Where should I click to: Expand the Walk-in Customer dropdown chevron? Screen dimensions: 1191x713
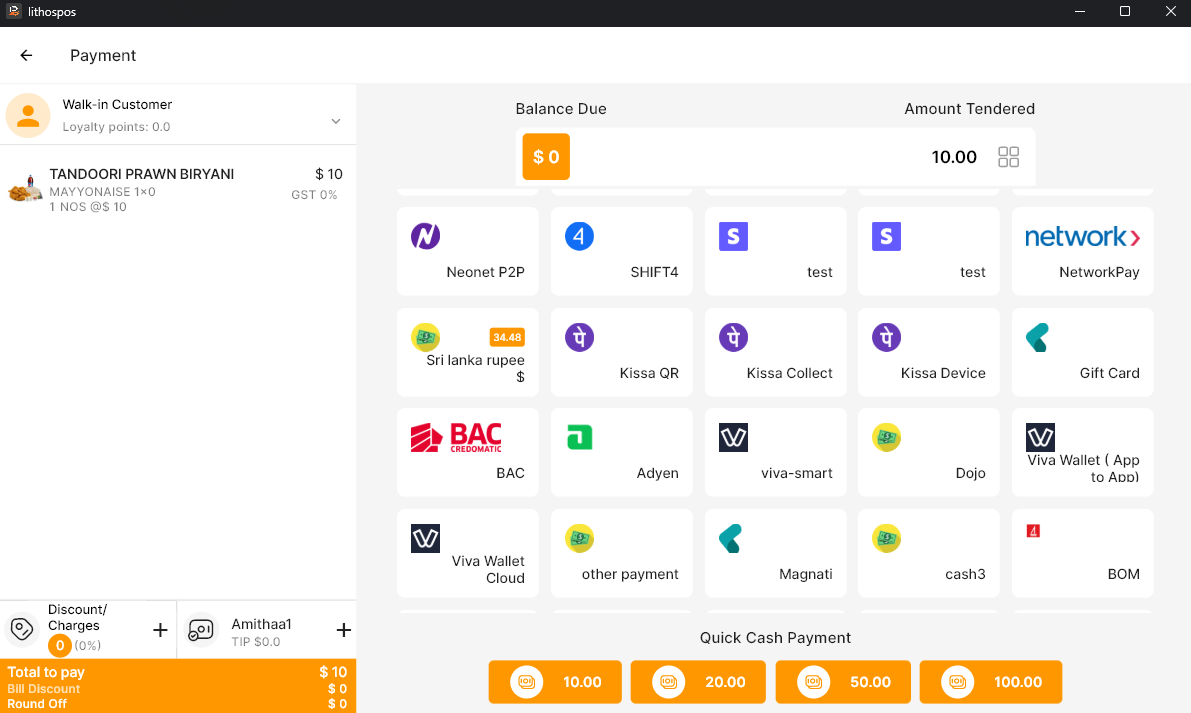pos(336,121)
